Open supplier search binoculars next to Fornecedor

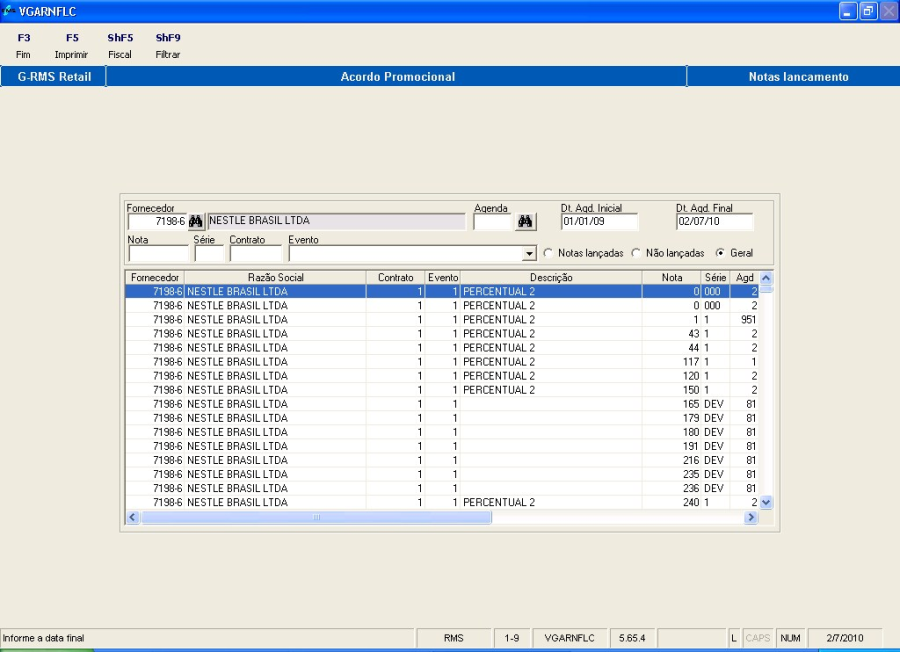[x=196, y=222]
